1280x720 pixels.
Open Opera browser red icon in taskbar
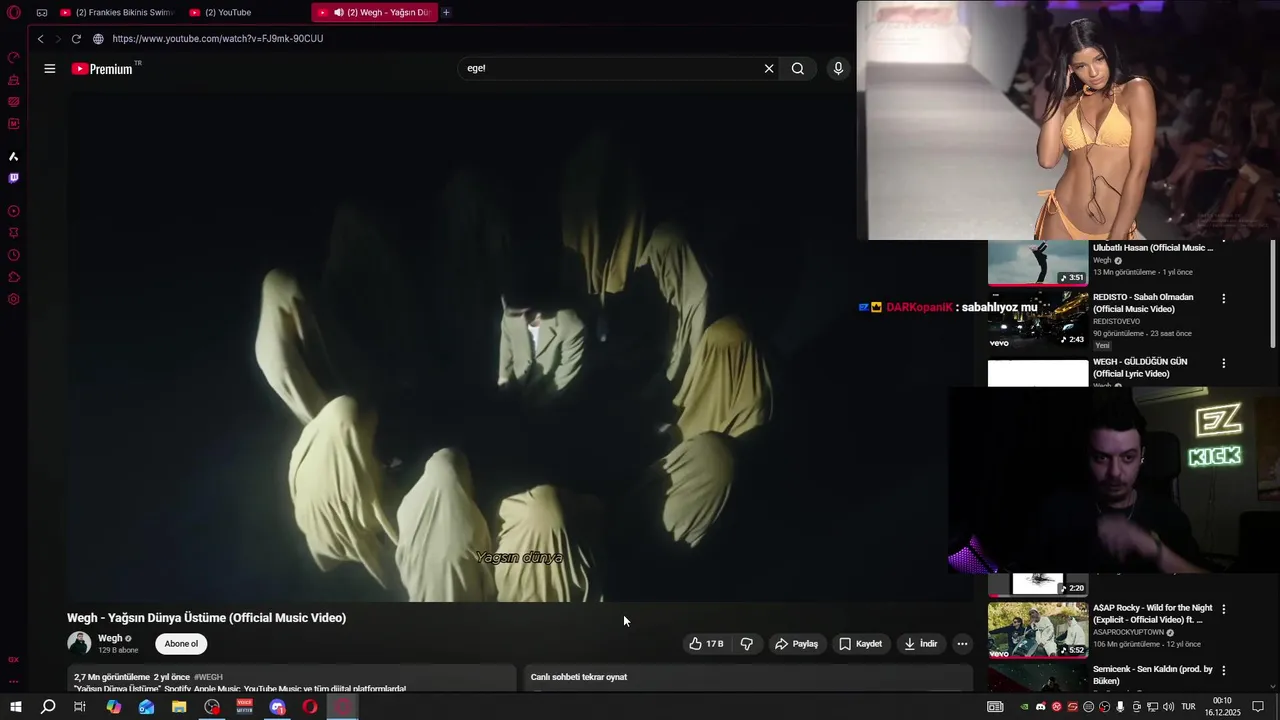(310, 707)
